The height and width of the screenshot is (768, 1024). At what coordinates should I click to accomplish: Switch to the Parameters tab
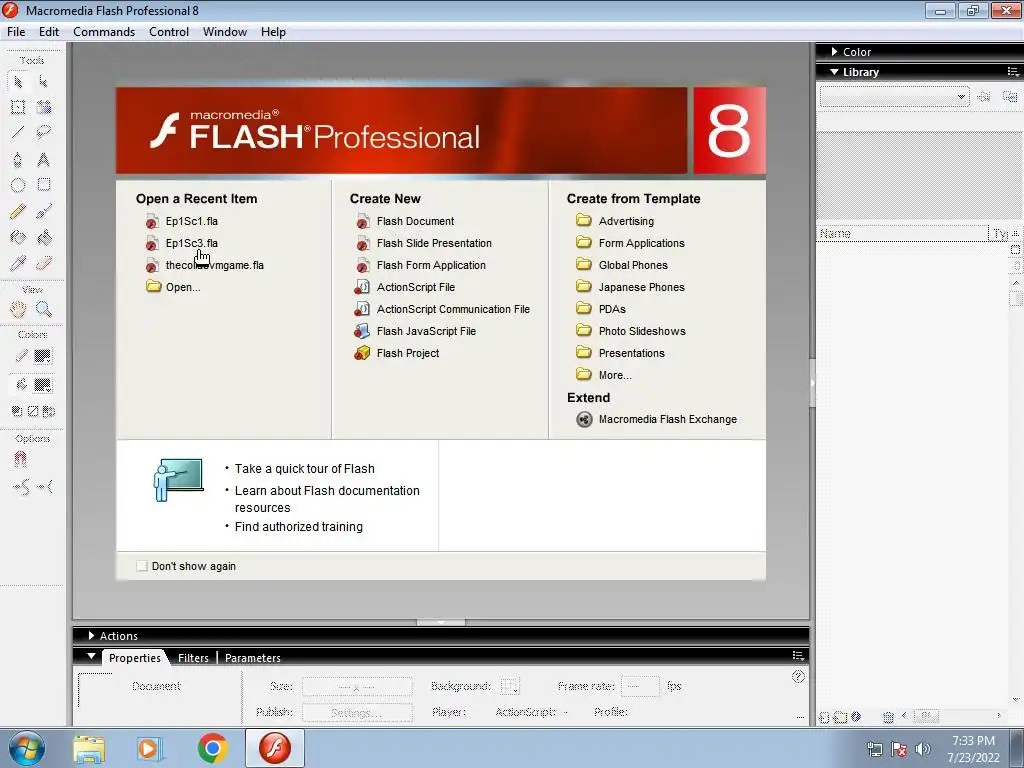(x=253, y=658)
